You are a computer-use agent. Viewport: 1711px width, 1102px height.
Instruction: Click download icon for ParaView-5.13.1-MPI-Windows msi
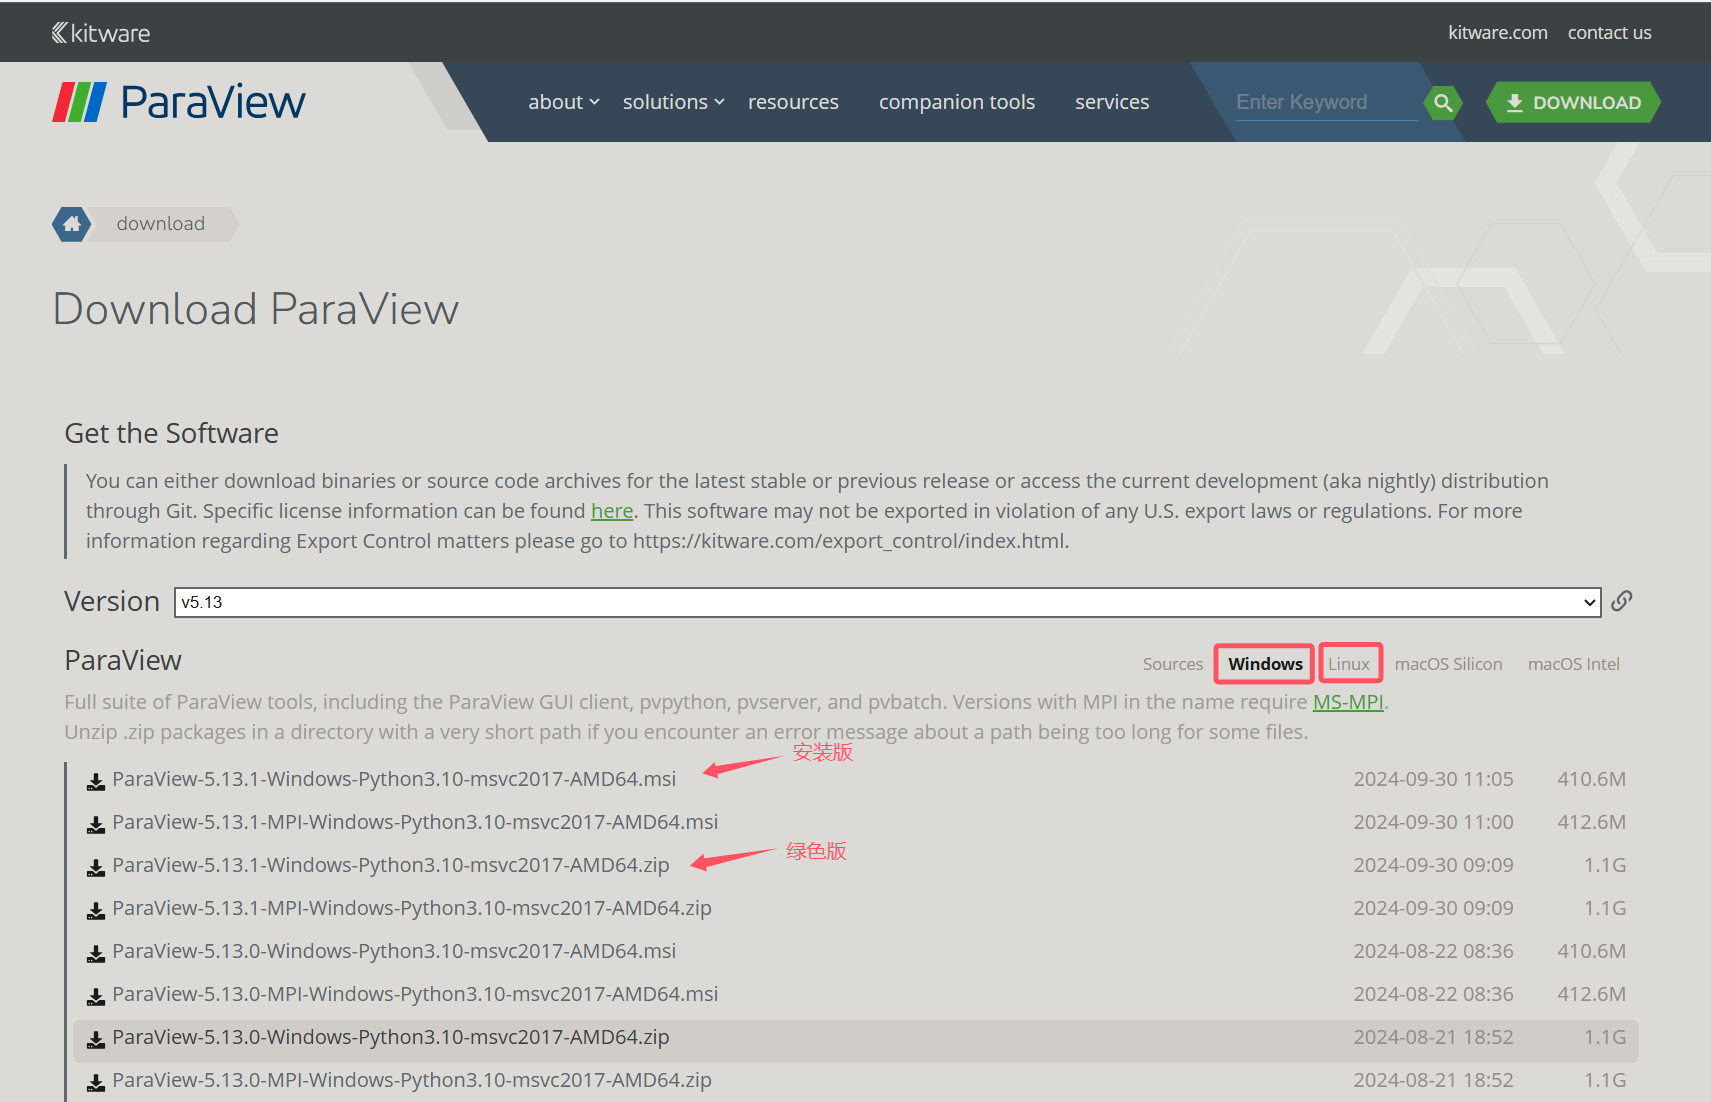pos(96,824)
